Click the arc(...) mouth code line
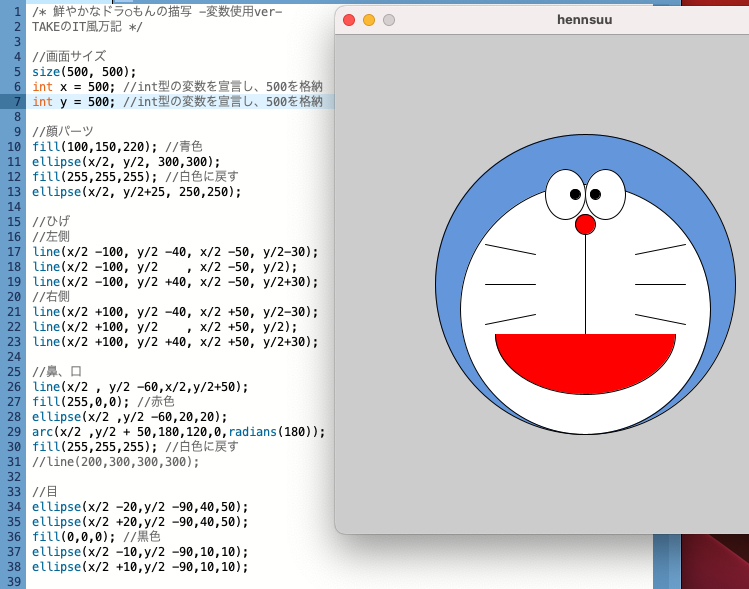The image size is (749, 589). 179,432
